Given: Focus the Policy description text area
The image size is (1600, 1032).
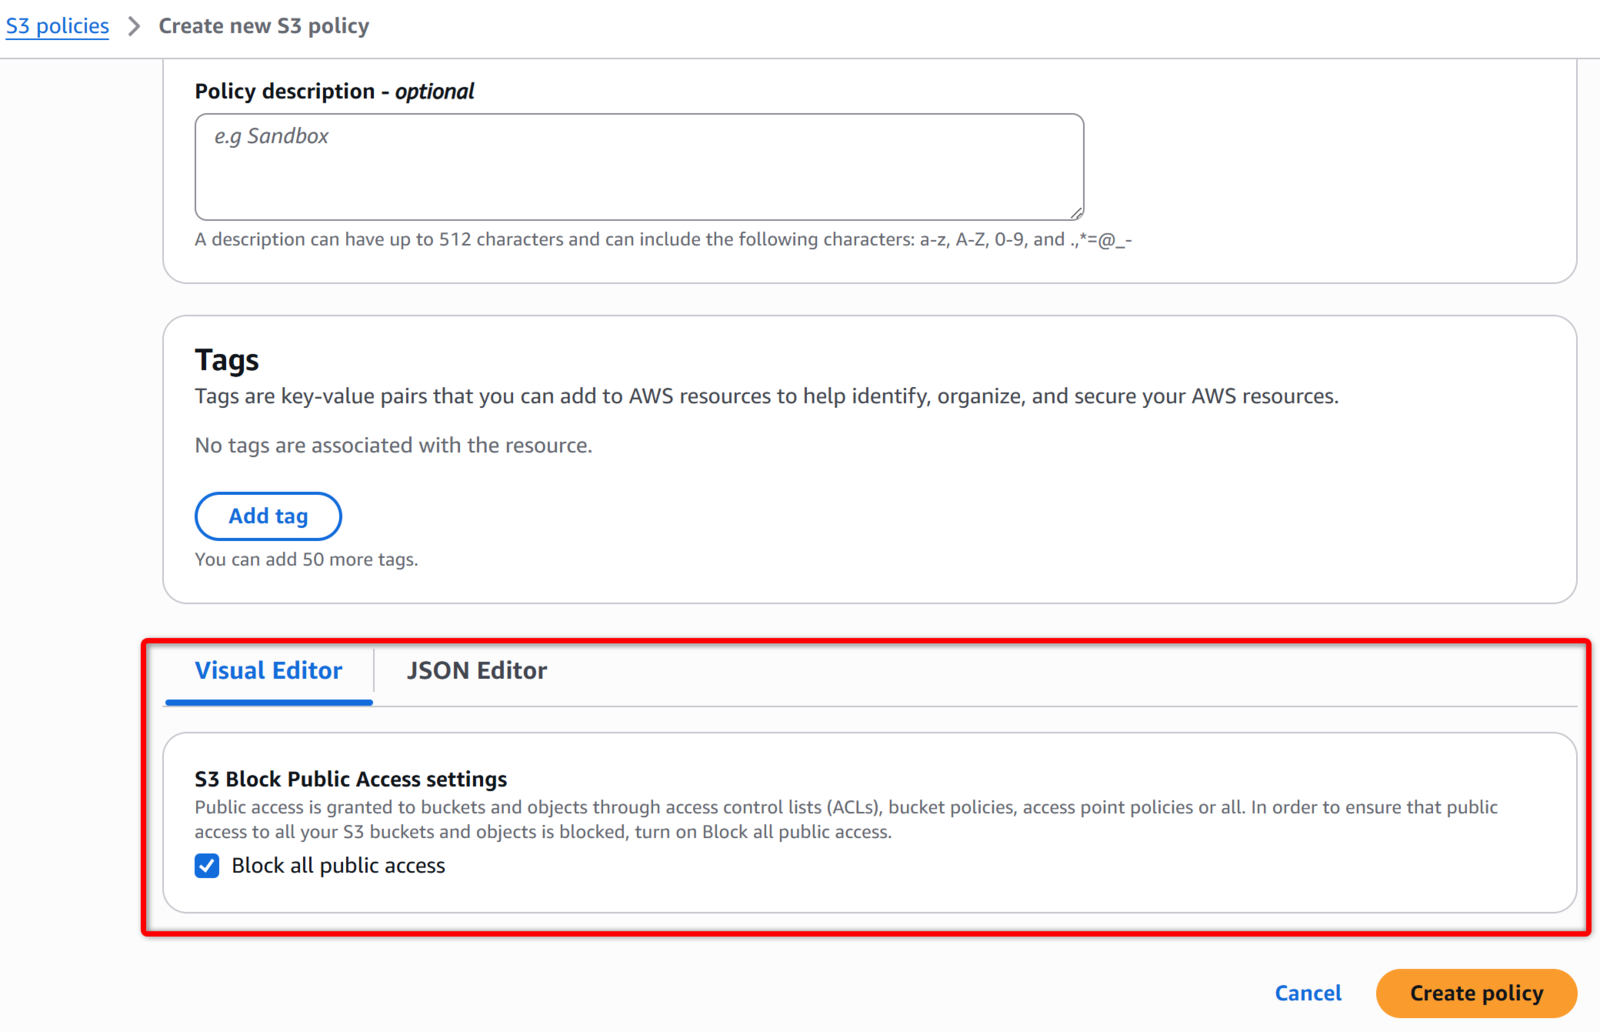Looking at the screenshot, I should pyautogui.click(x=639, y=167).
